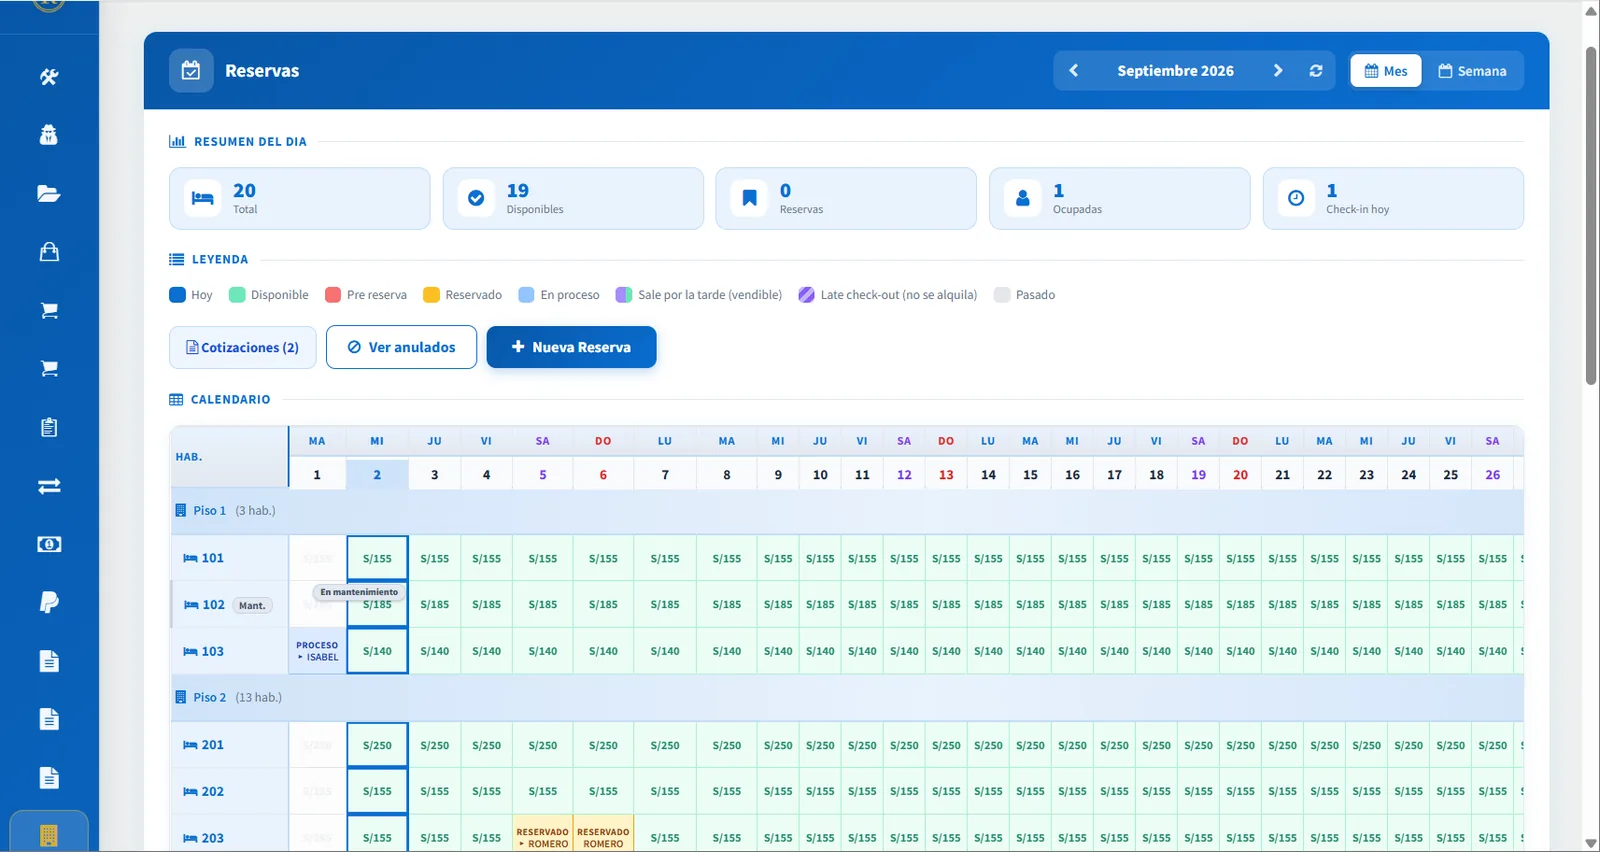Viewport: 1600px width, 852px height.
Task: Click the spy user sidebar icon
Action: tap(48, 135)
